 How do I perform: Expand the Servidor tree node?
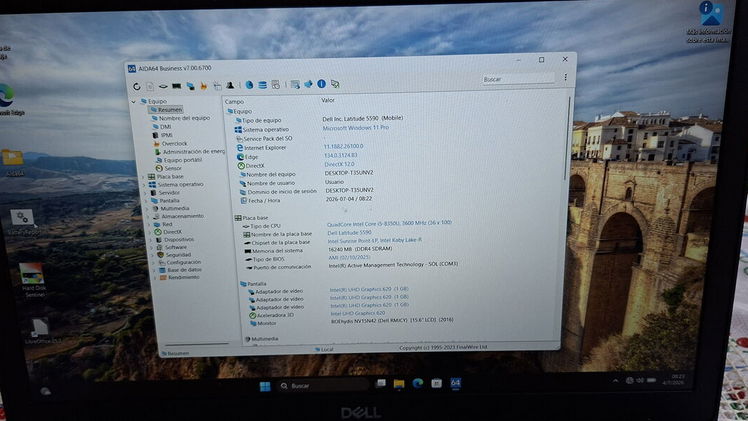(145, 193)
